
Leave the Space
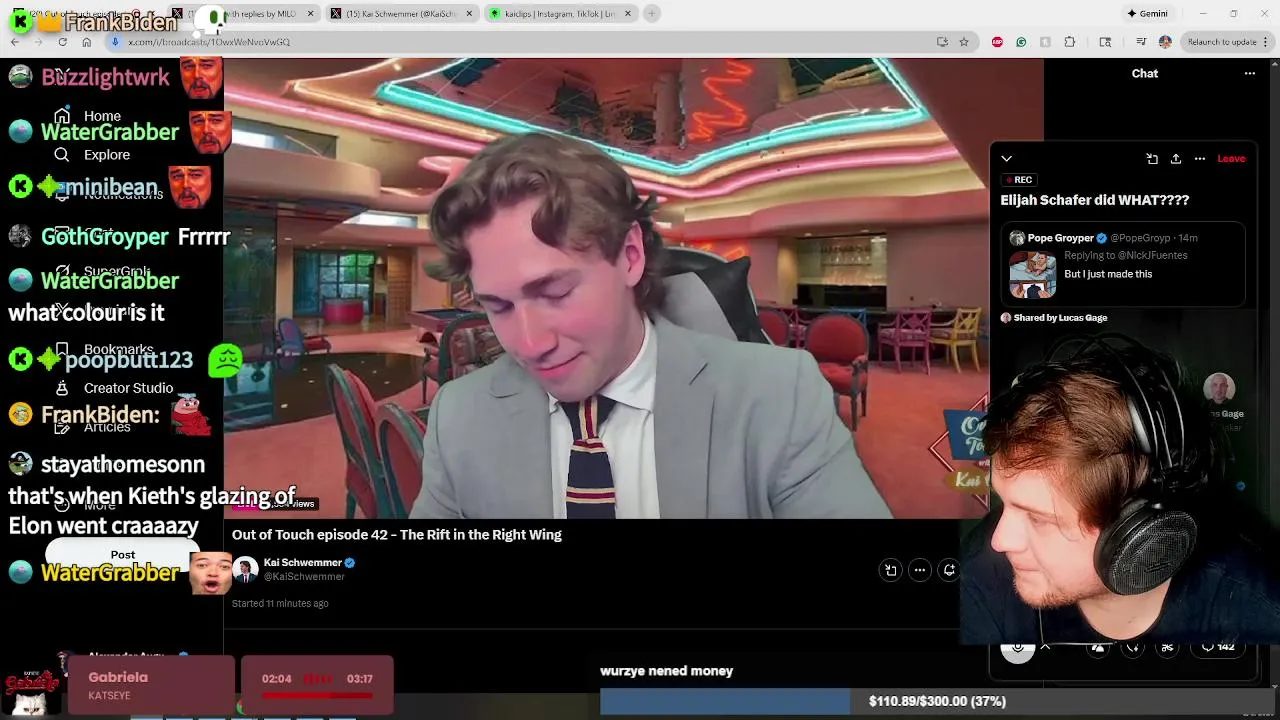pos(1231,159)
